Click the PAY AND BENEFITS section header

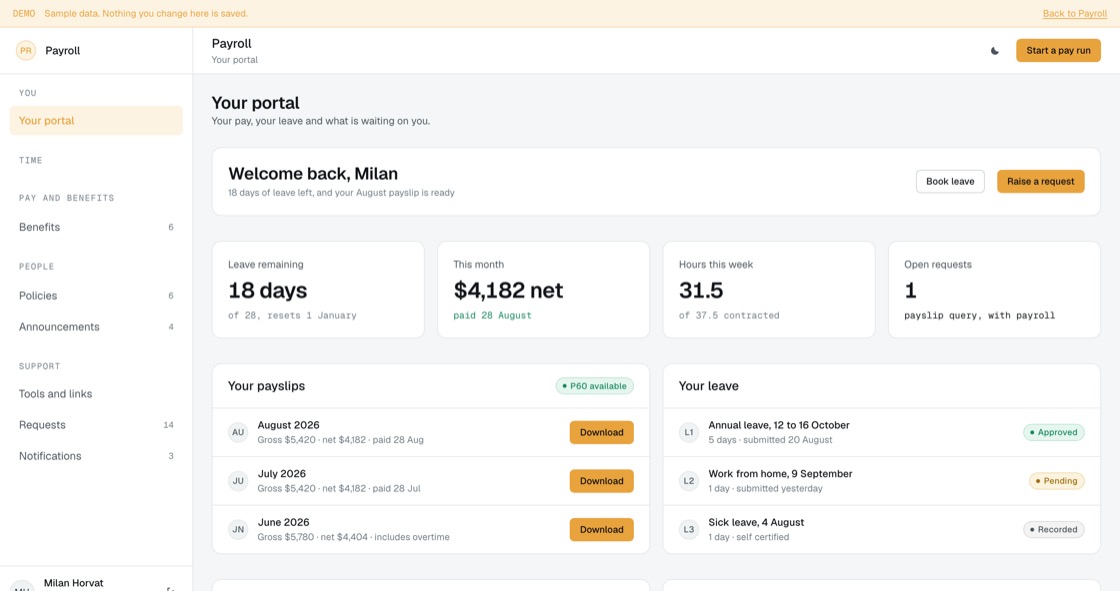click(66, 198)
